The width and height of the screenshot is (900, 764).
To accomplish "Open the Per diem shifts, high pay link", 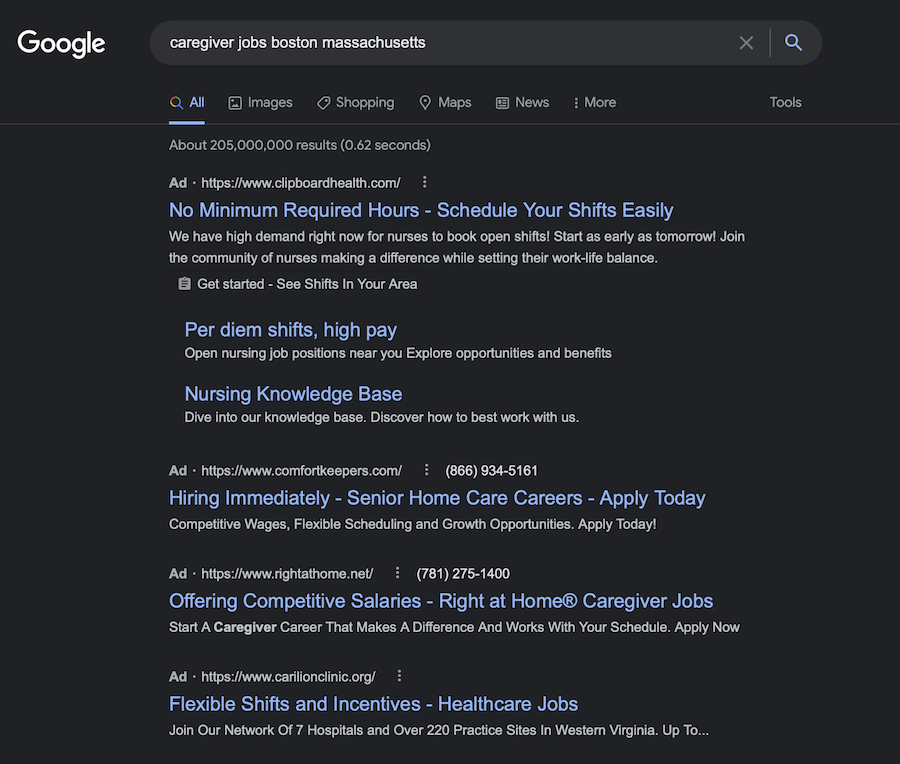I will [x=290, y=330].
